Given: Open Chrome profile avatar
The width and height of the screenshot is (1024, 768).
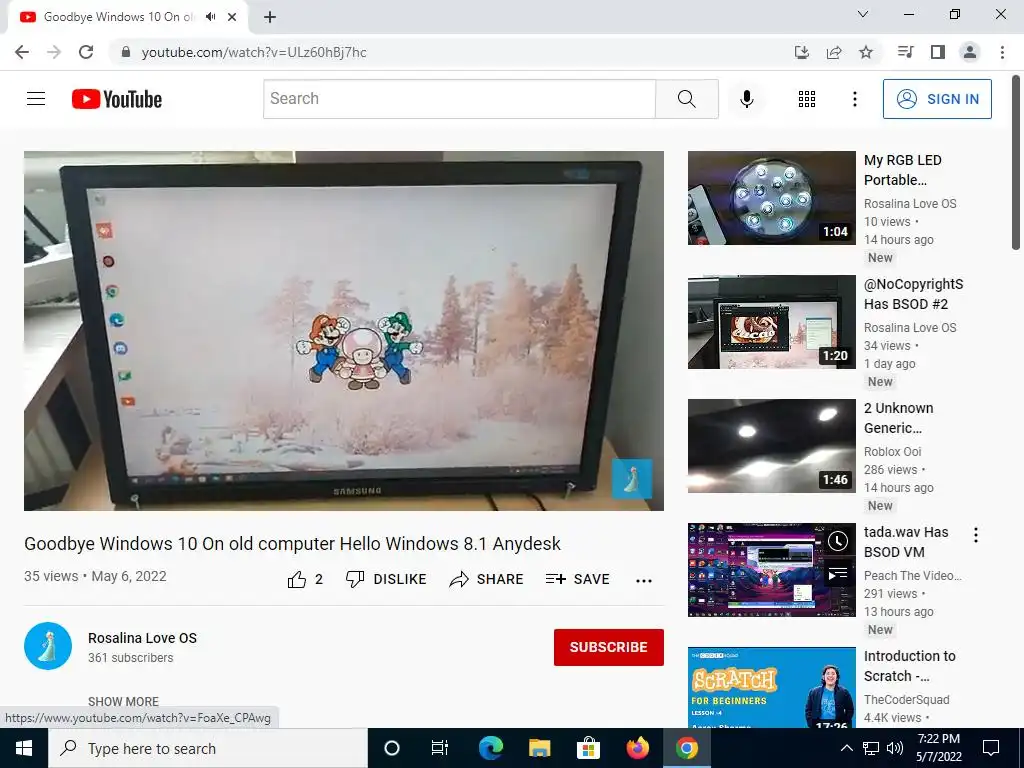Looking at the screenshot, I should click(970, 52).
